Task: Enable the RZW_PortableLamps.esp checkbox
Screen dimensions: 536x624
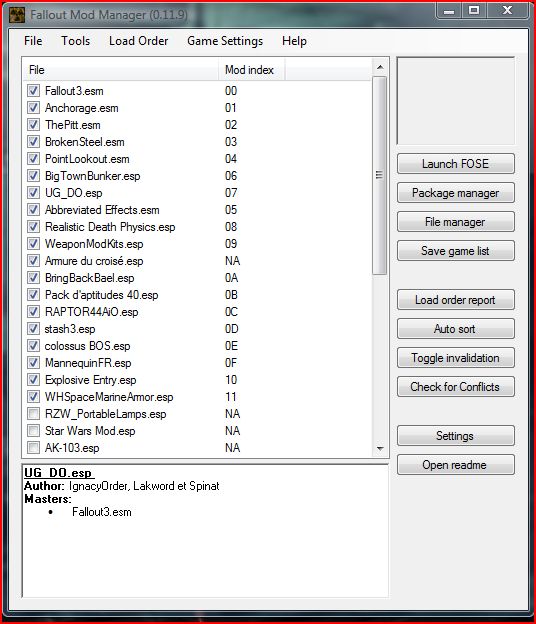Action: (33, 414)
